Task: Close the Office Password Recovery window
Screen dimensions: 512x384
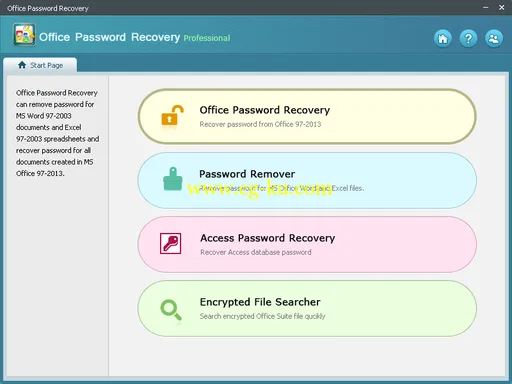Action: (502, 7)
